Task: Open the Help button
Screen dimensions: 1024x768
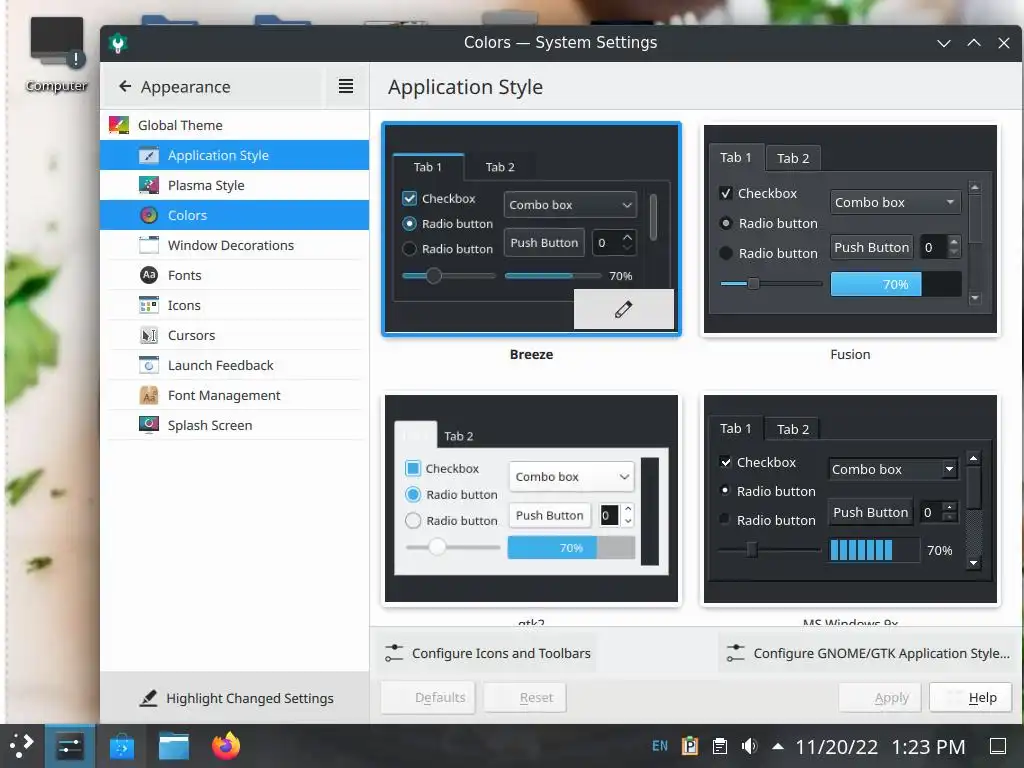Action: tap(970, 697)
